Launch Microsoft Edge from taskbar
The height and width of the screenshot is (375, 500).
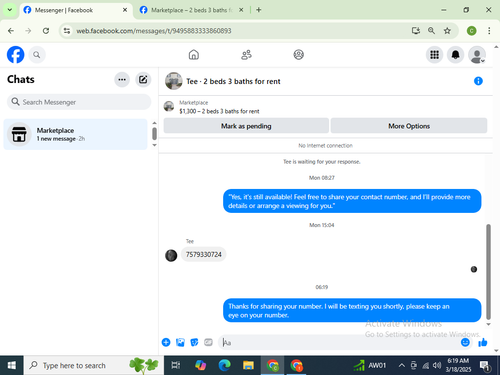[x=225, y=365]
